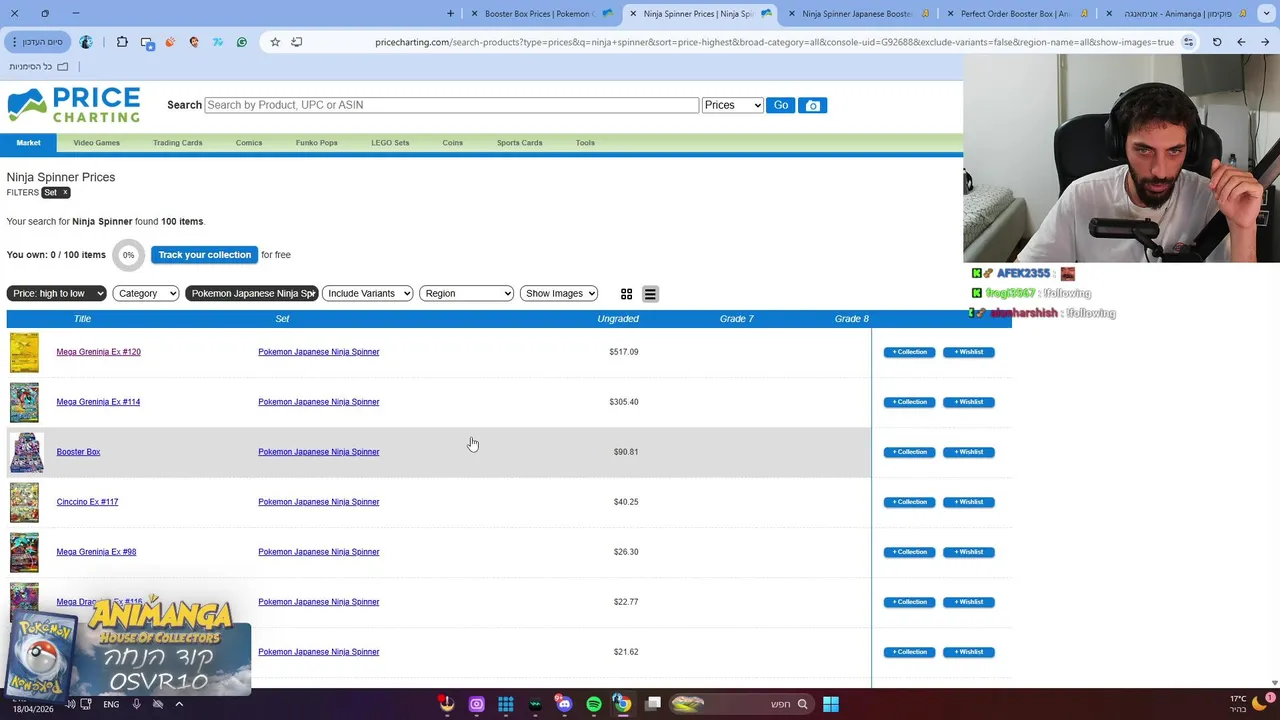Go back using the browser arrow

point(1241,42)
